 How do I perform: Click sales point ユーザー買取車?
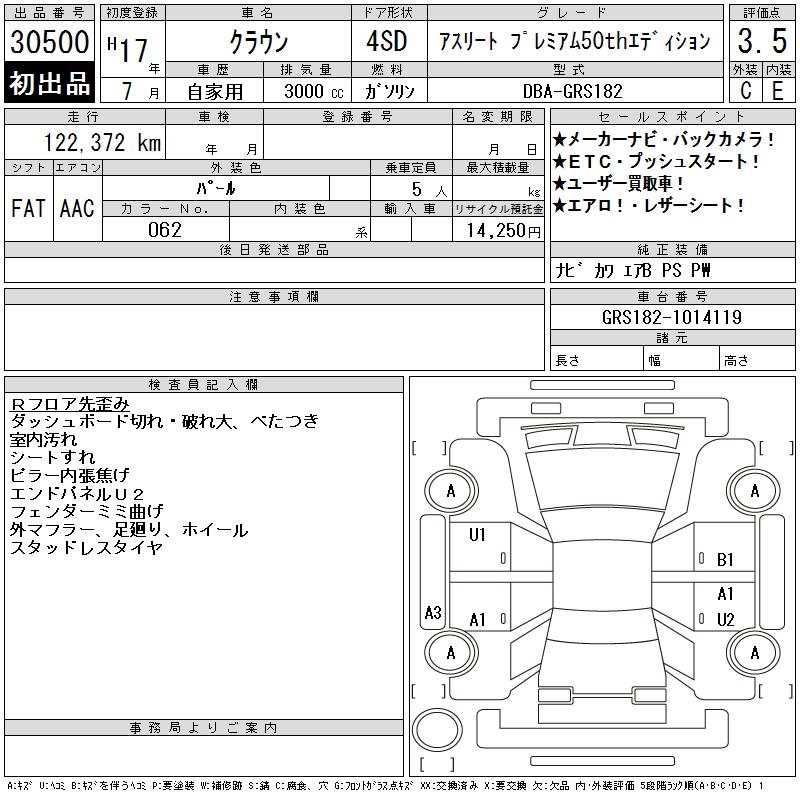[618, 183]
